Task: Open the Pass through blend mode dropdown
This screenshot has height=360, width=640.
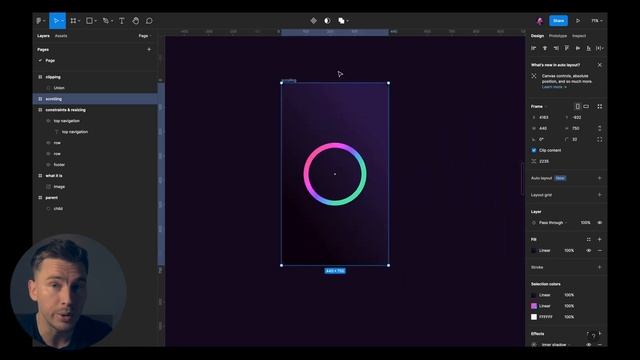Action: pyautogui.click(x=553, y=222)
